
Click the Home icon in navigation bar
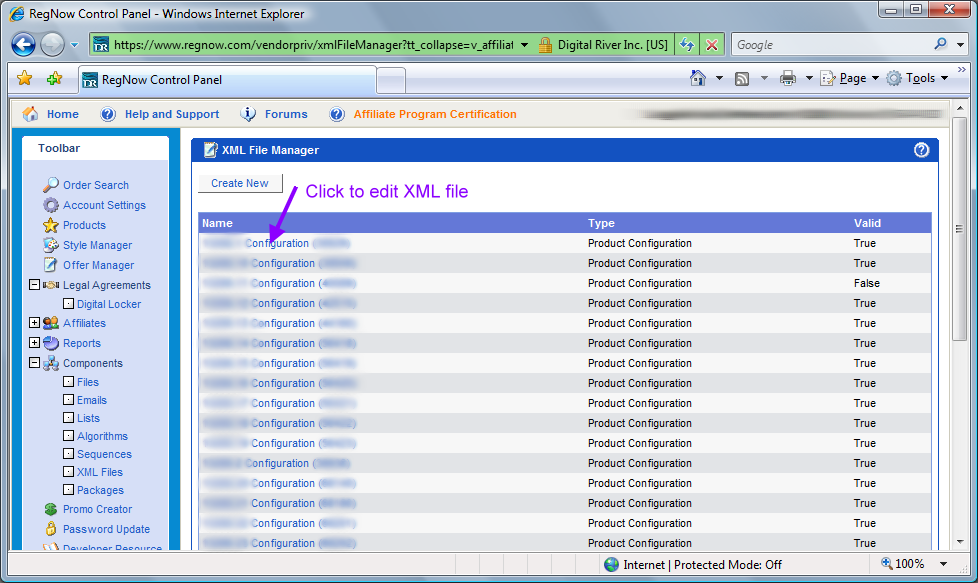point(30,113)
